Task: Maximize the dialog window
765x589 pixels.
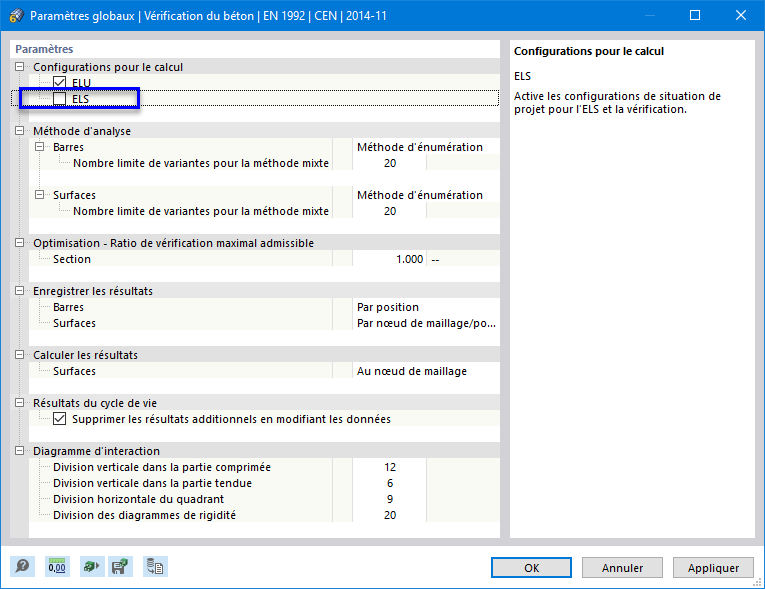Action: tap(695, 16)
